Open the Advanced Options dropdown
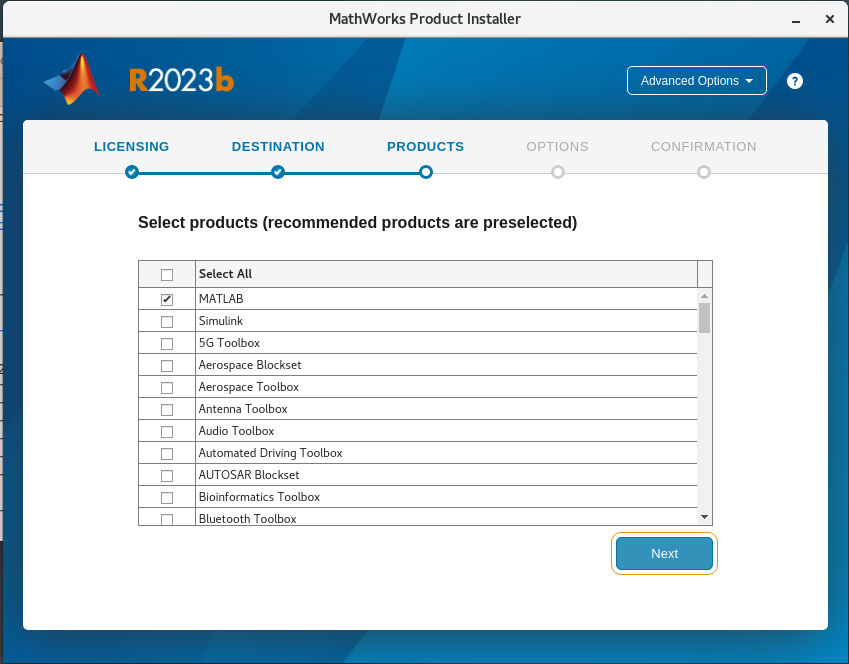 (696, 81)
